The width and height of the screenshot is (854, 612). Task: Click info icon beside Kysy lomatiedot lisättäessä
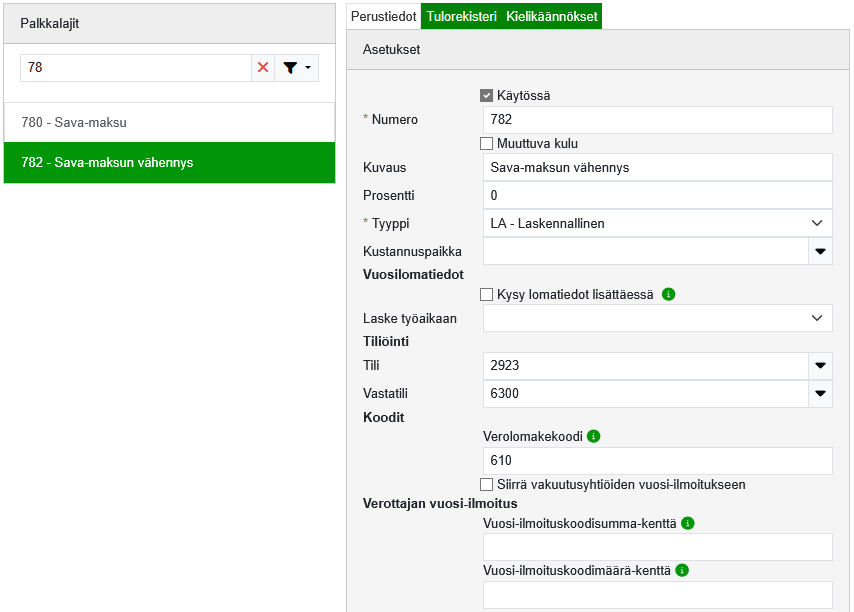(669, 295)
